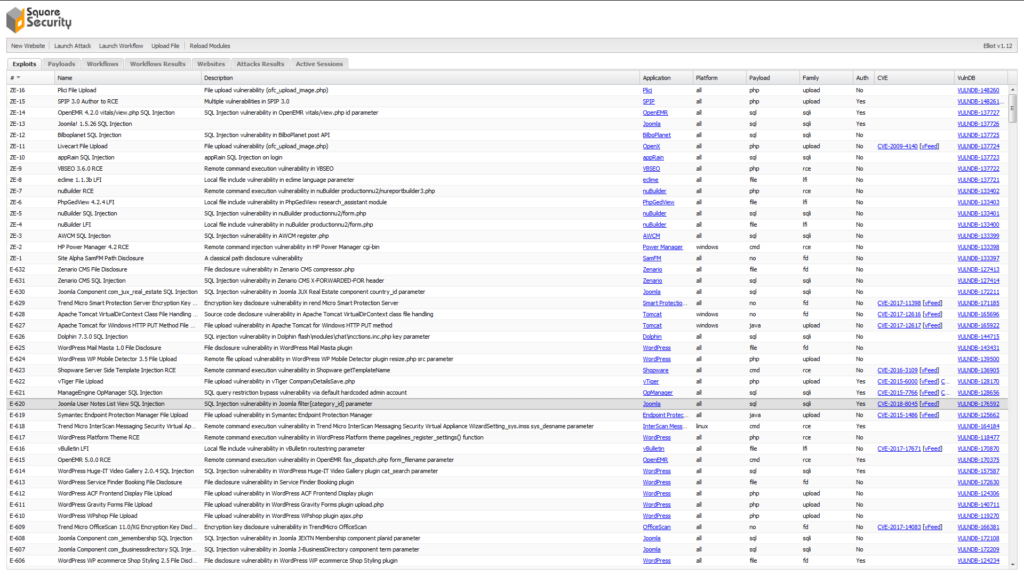Click the CVE-2017-14083 link
Viewport: 1024px width, 576px height.
point(899,527)
